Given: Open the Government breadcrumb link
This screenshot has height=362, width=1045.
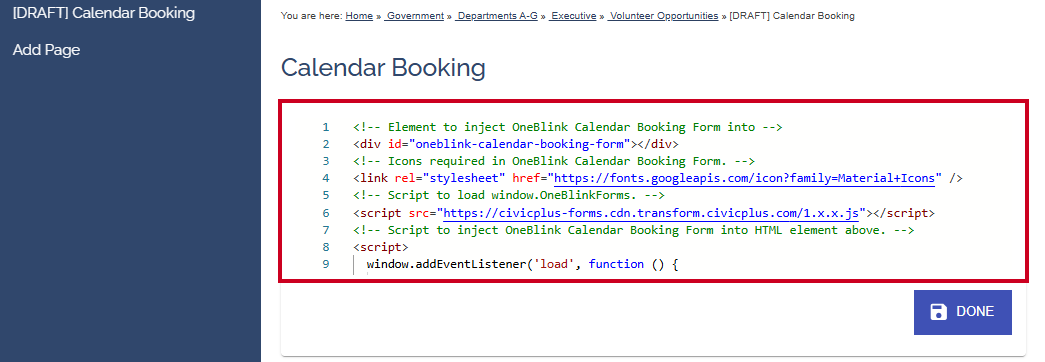Looking at the screenshot, I should click(x=414, y=15).
